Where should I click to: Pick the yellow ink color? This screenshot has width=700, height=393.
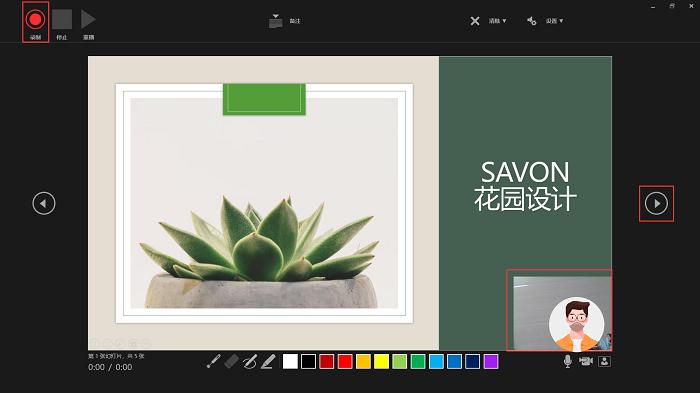click(382, 361)
